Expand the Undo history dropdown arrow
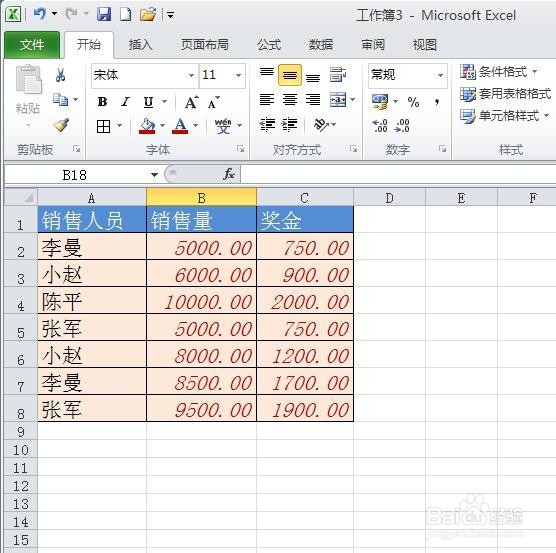The width and height of the screenshot is (556, 553). point(54,14)
